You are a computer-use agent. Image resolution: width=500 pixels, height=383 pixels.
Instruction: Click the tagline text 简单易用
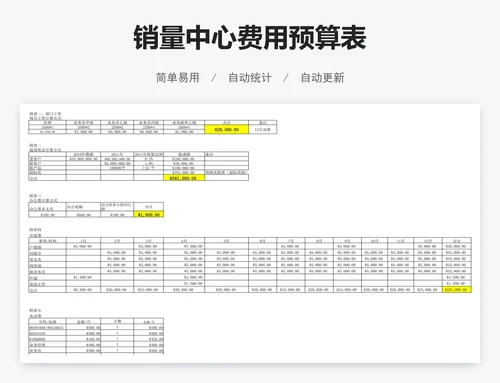click(x=178, y=78)
